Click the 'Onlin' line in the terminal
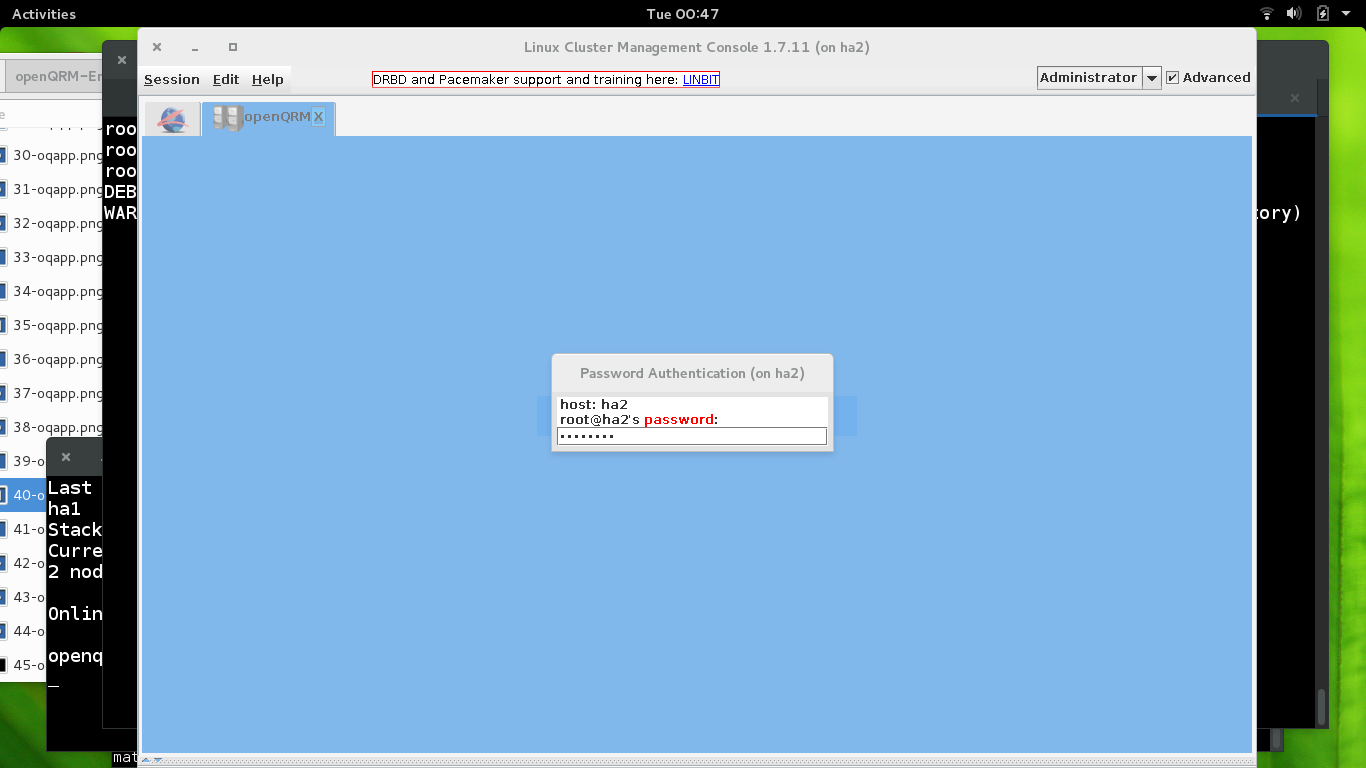 pos(75,614)
